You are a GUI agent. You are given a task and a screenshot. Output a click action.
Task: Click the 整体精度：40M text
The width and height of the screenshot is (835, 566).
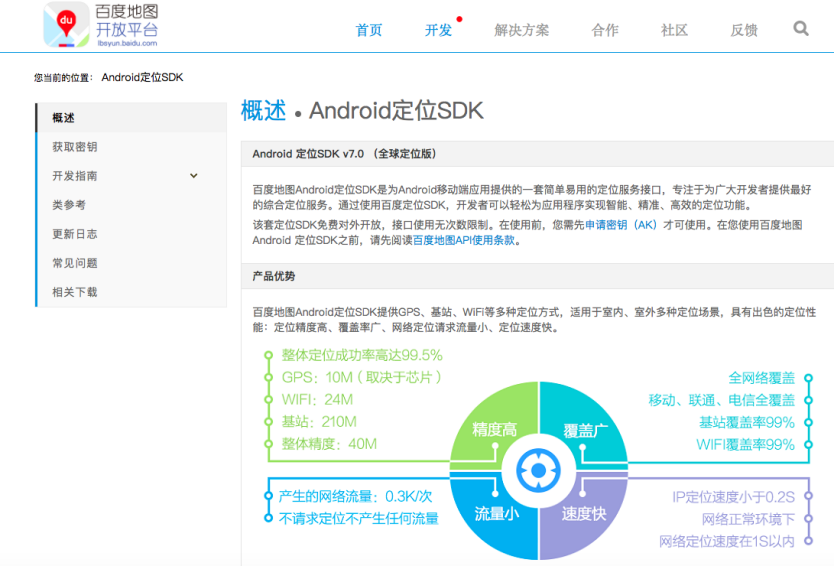(x=329, y=444)
